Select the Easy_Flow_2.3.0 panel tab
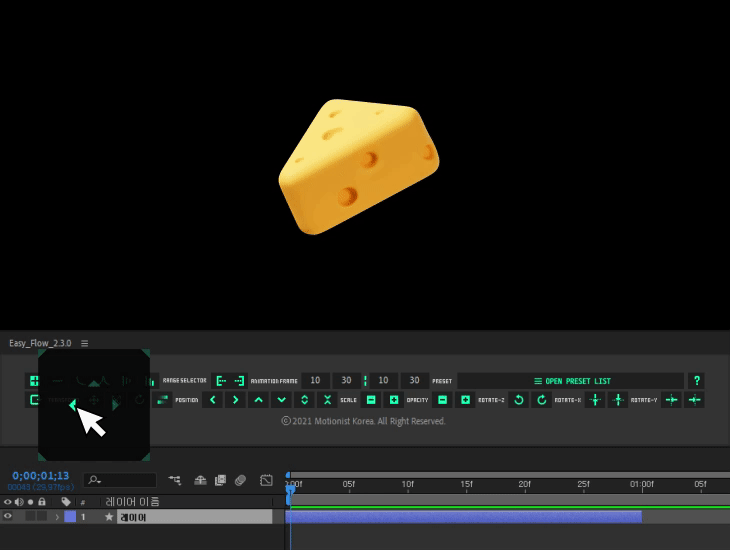 (40, 343)
